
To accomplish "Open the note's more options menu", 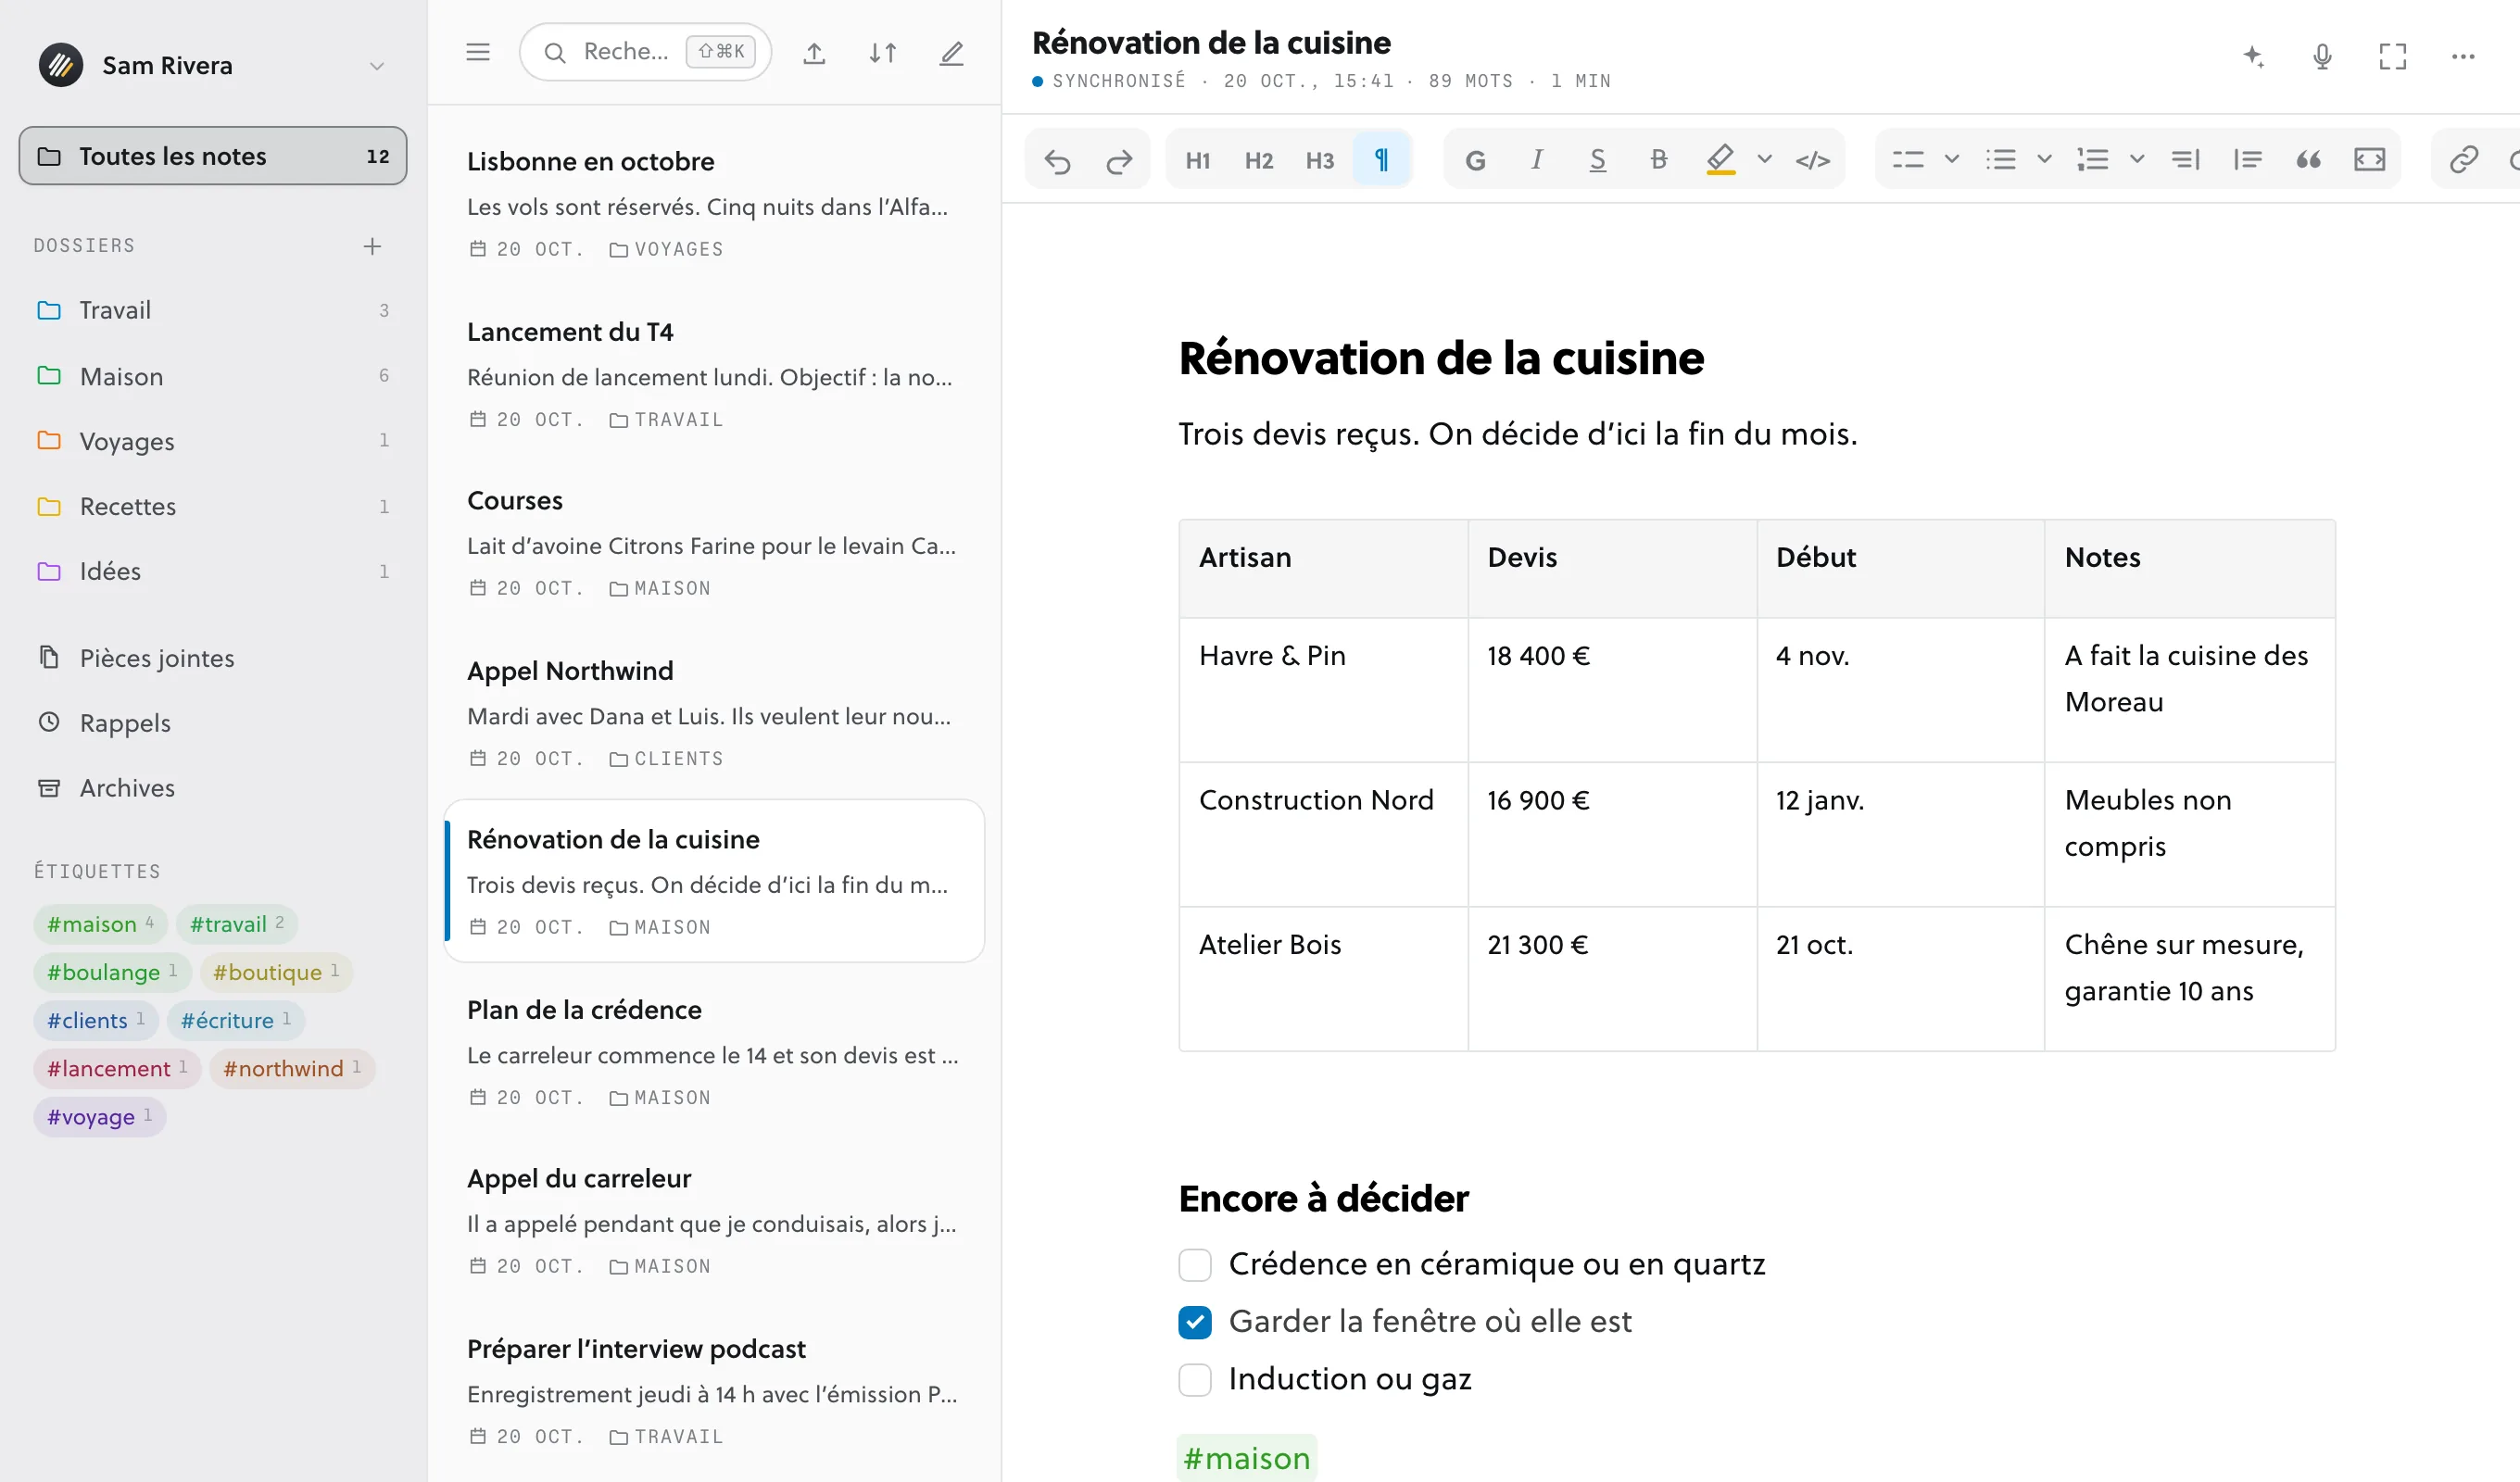I will pos(2463,56).
